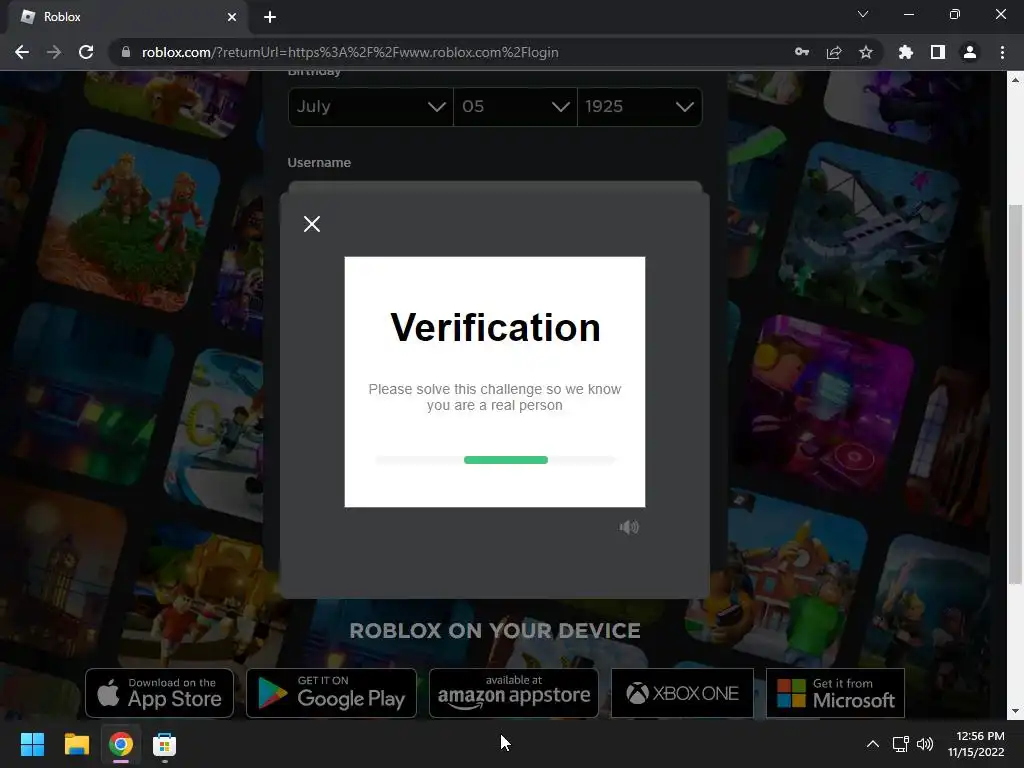This screenshot has width=1024, height=768.
Task: Click the page vertical scrollbar
Action: pos(1015,394)
